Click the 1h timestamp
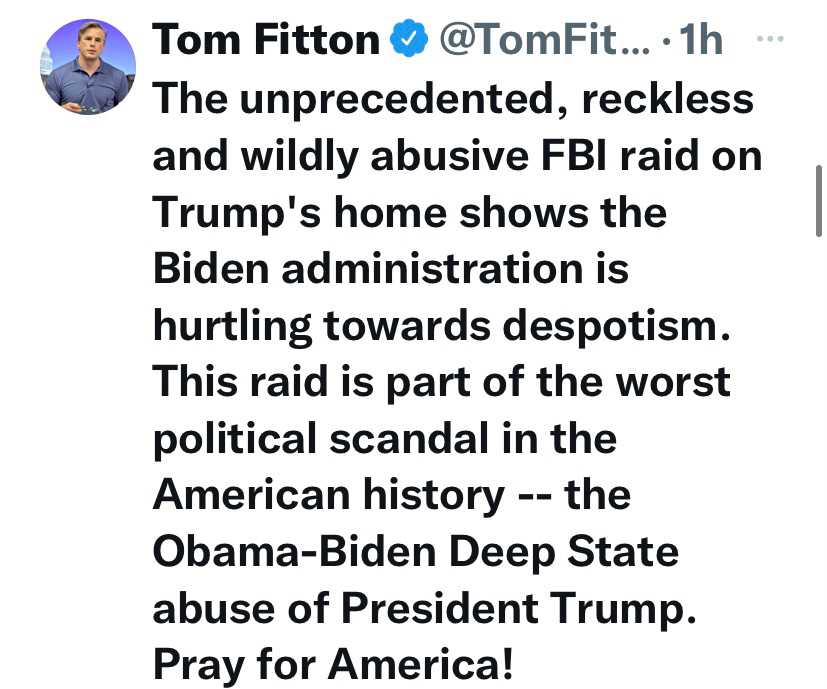Viewport: 827px width, 689px height. 699,41
